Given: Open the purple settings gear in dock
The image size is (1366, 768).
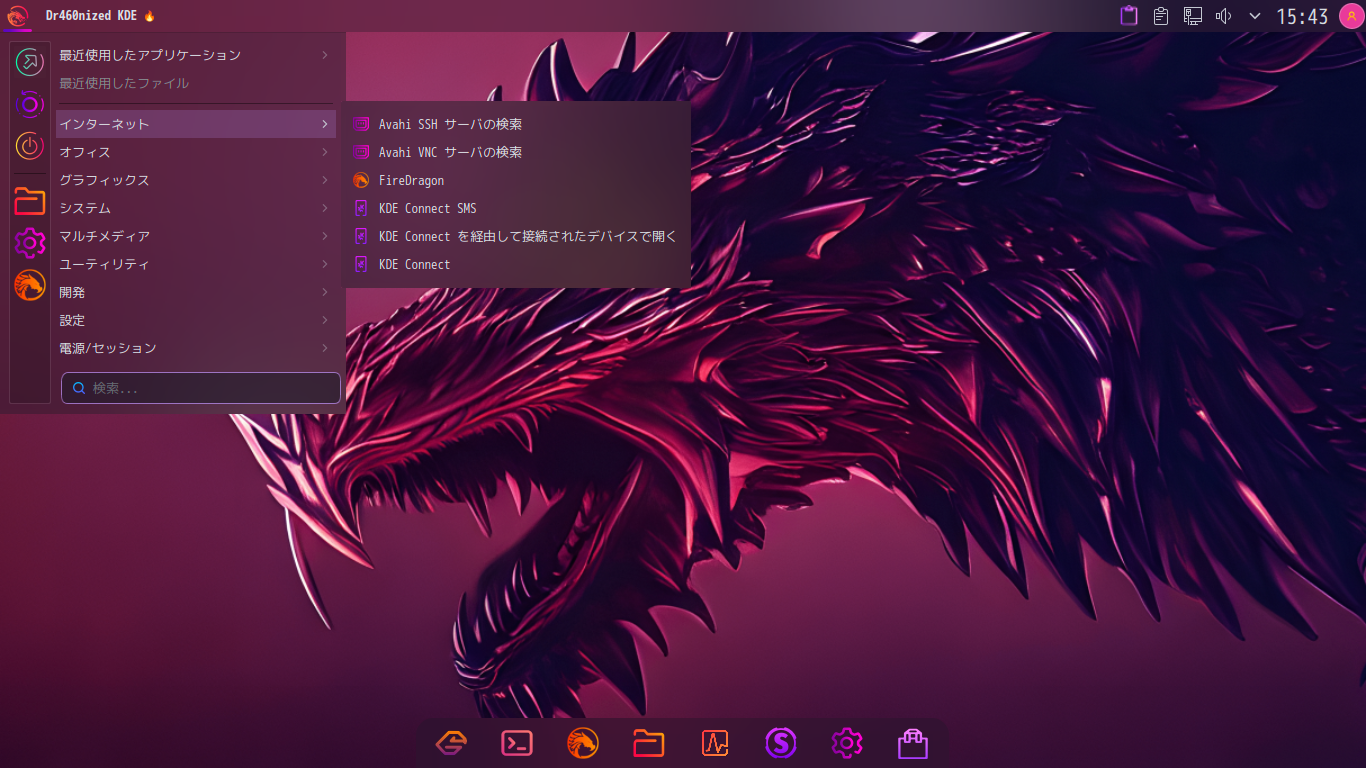Looking at the screenshot, I should click(847, 743).
